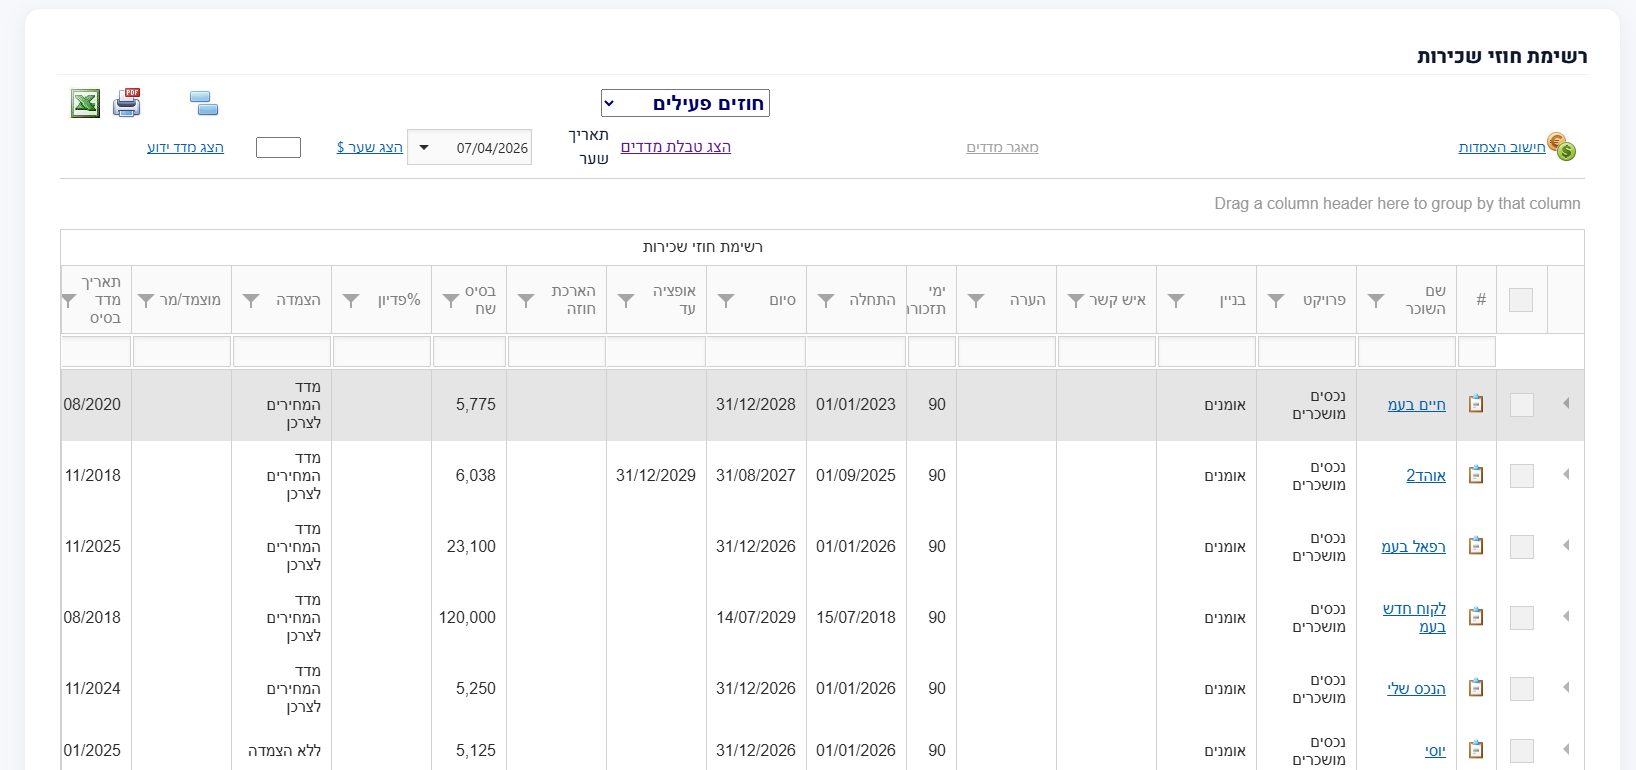Tick the checkbox in חיים בעמ row

1521,404
